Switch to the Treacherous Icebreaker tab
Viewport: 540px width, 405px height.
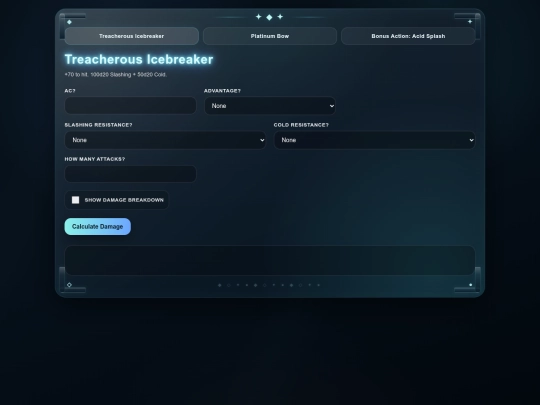click(132, 36)
